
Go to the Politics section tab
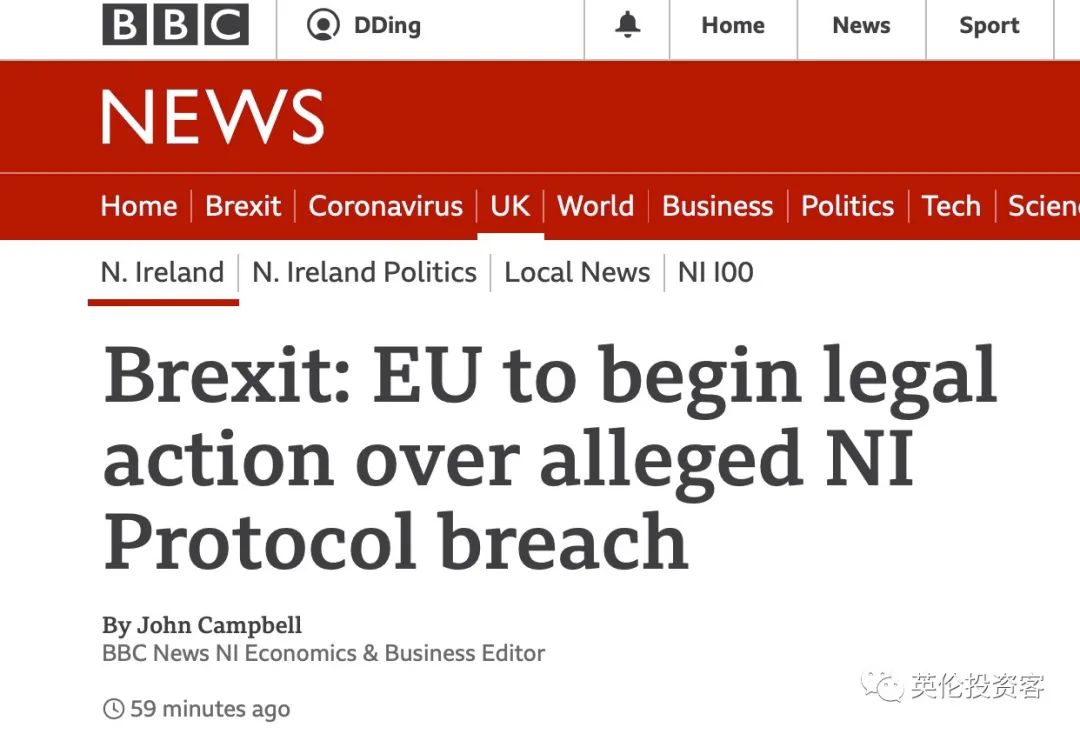847,206
